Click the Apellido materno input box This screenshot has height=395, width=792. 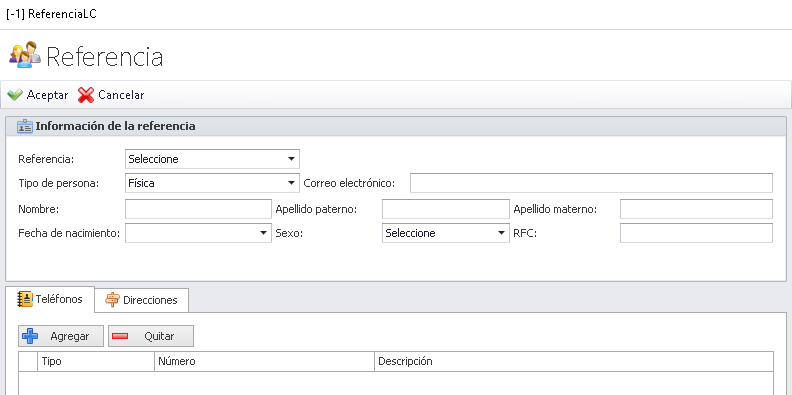coord(697,209)
